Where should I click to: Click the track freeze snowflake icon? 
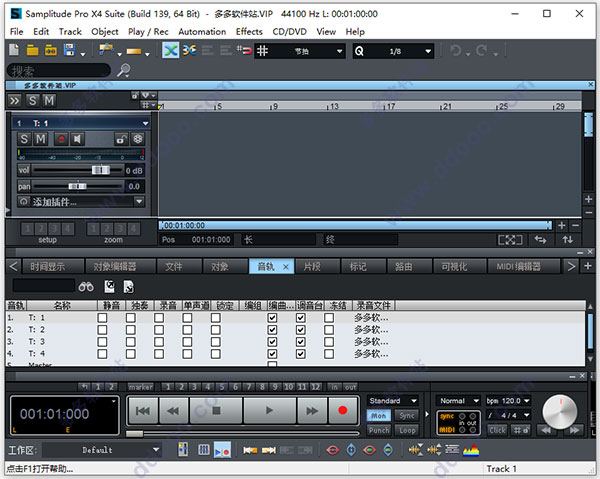(138, 139)
